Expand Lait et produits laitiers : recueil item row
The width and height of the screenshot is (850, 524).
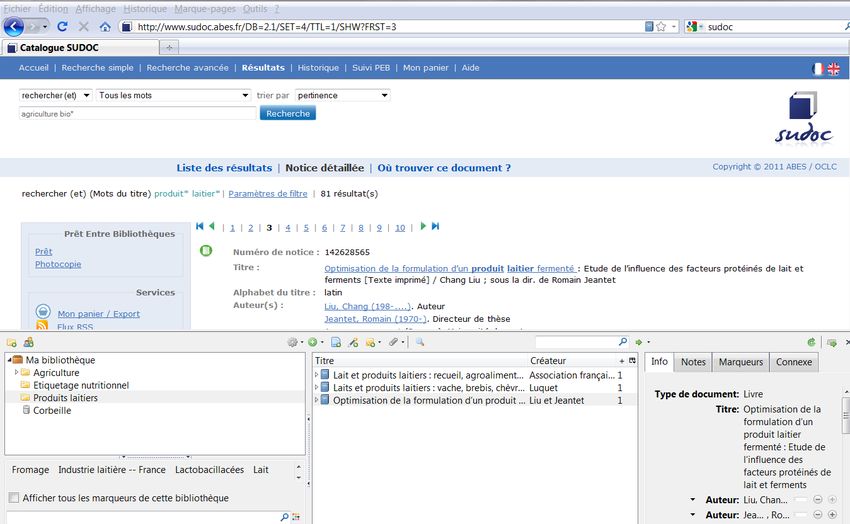coord(317,374)
